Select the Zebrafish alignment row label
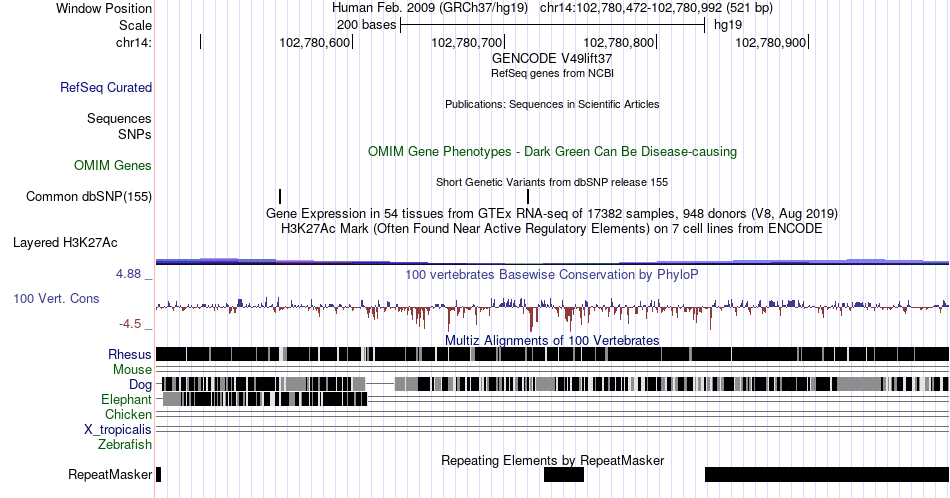 coord(125,444)
